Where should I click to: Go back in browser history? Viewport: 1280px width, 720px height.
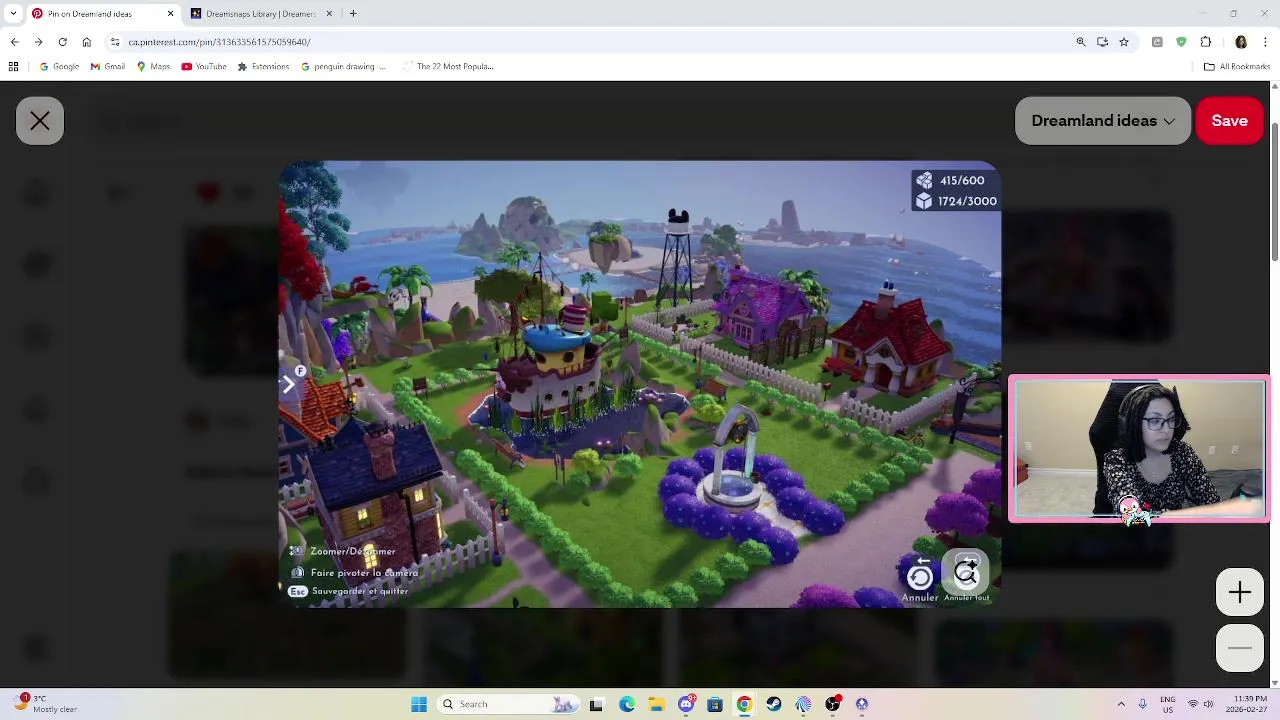pyautogui.click(x=14, y=42)
